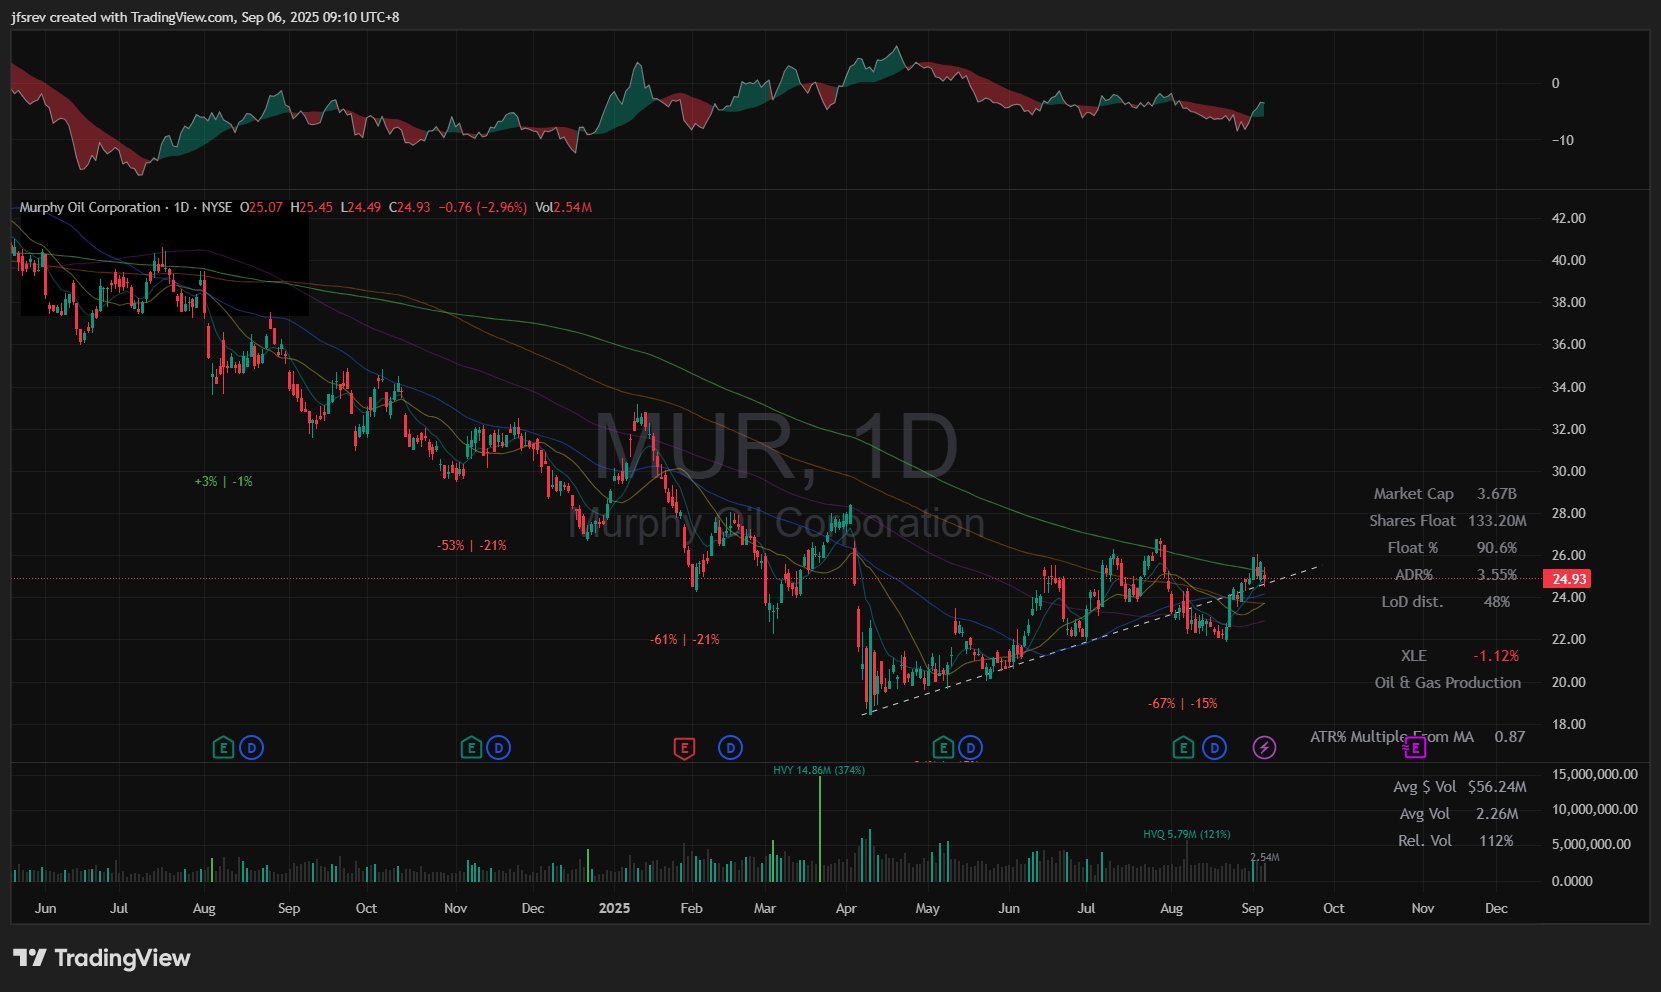
Task: Click the purple lightning bolt news marker
Action: click(1264, 747)
